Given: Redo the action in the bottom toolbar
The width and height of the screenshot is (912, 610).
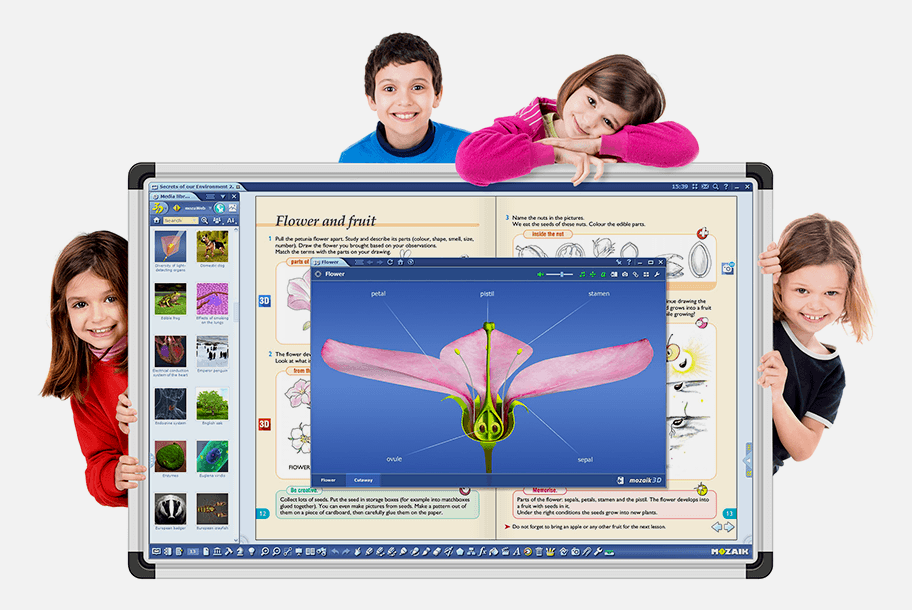Looking at the screenshot, I should [346, 551].
